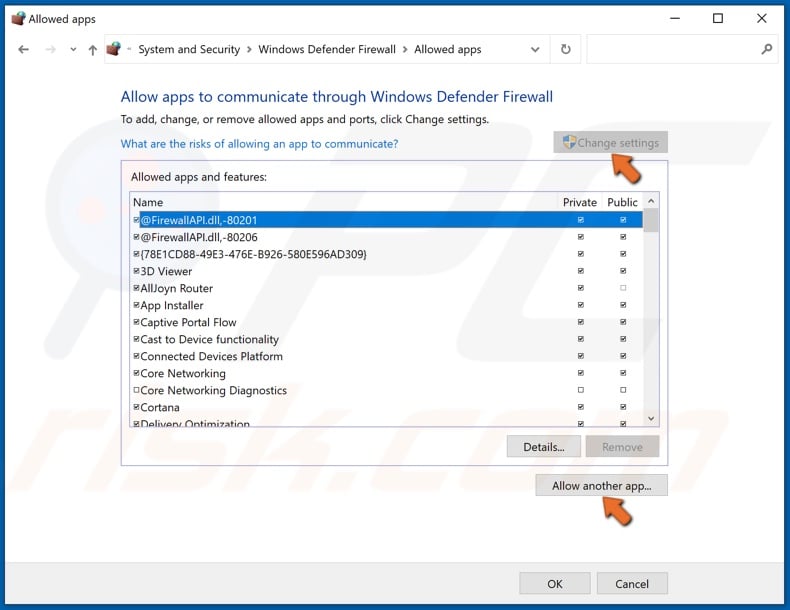The width and height of the screenshot is (790, 610).
Task: Toggle Public for Cortana
Action: [x=623, y=406]
